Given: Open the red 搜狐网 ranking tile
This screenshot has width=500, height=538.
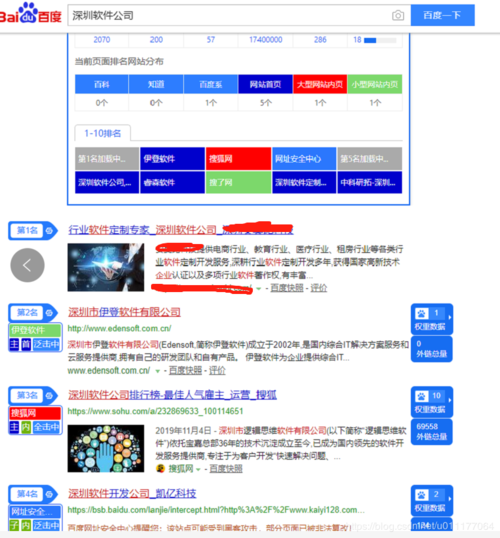Looking at the screenshot, I should pyautogui.click(x=238, y=159).
